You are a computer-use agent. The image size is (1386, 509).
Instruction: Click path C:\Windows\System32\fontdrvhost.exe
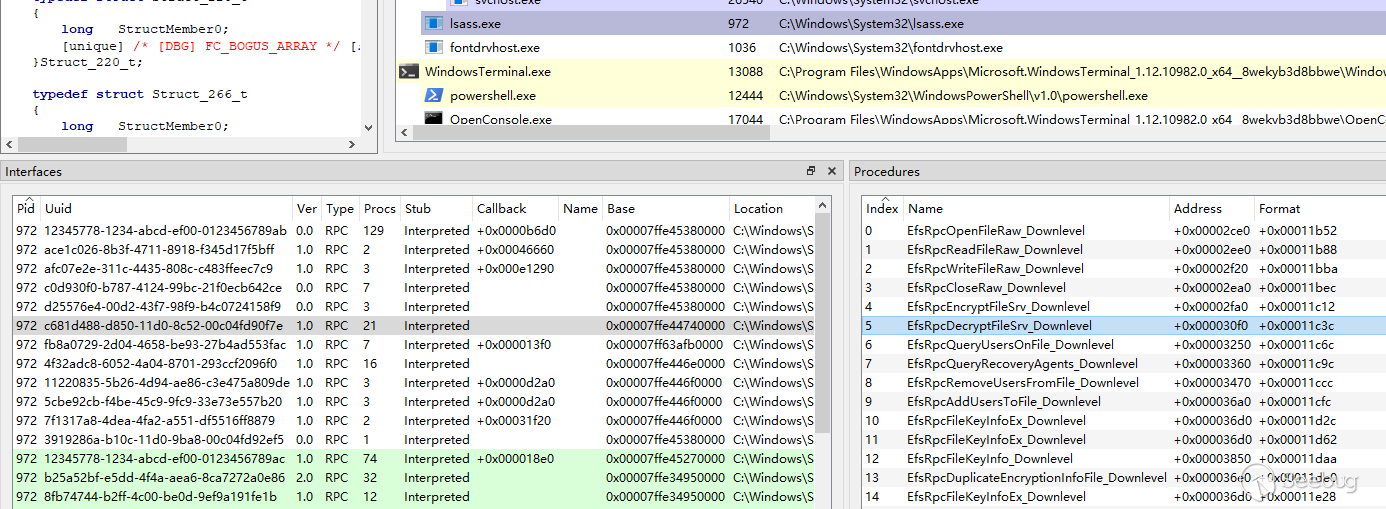[891, 47]
